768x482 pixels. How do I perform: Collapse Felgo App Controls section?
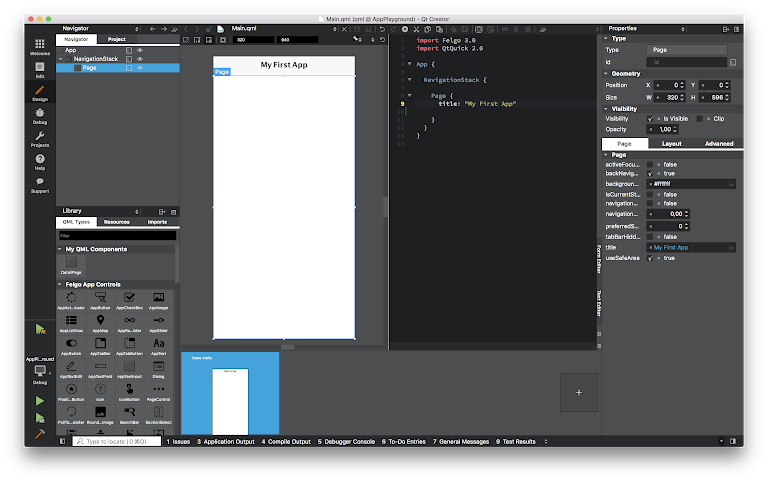(61, 285)
